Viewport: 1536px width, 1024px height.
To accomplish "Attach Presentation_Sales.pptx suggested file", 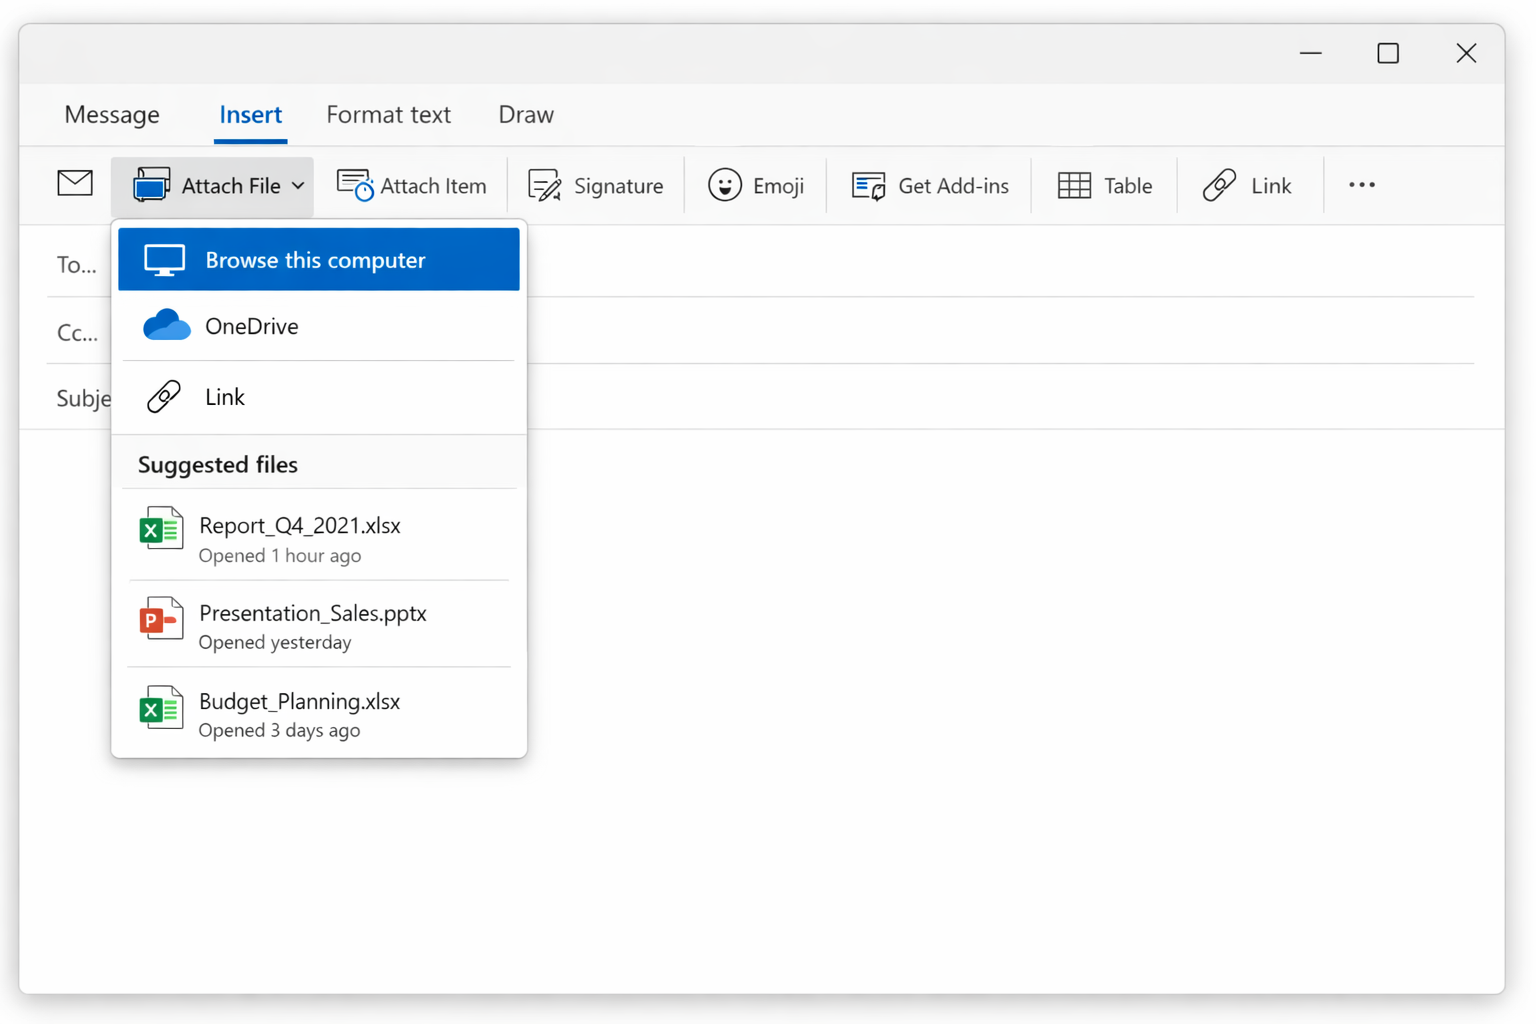I will (319, 625).
